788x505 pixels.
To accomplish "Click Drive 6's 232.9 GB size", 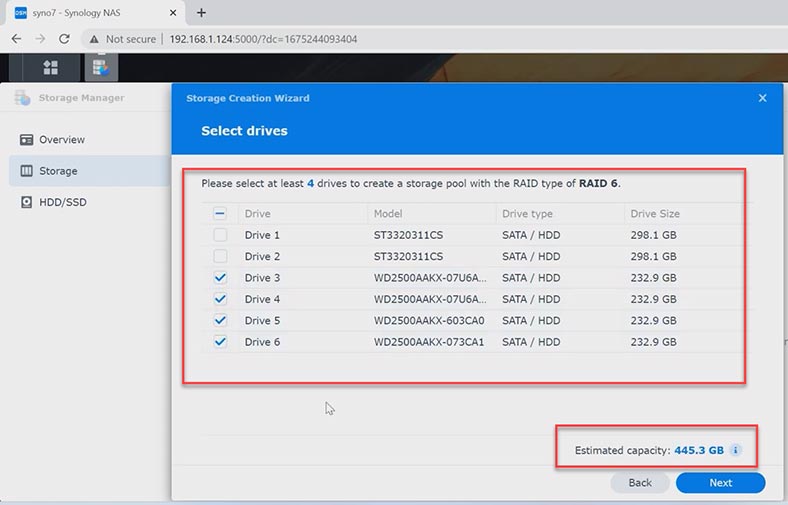I will (x=653, y=342).
